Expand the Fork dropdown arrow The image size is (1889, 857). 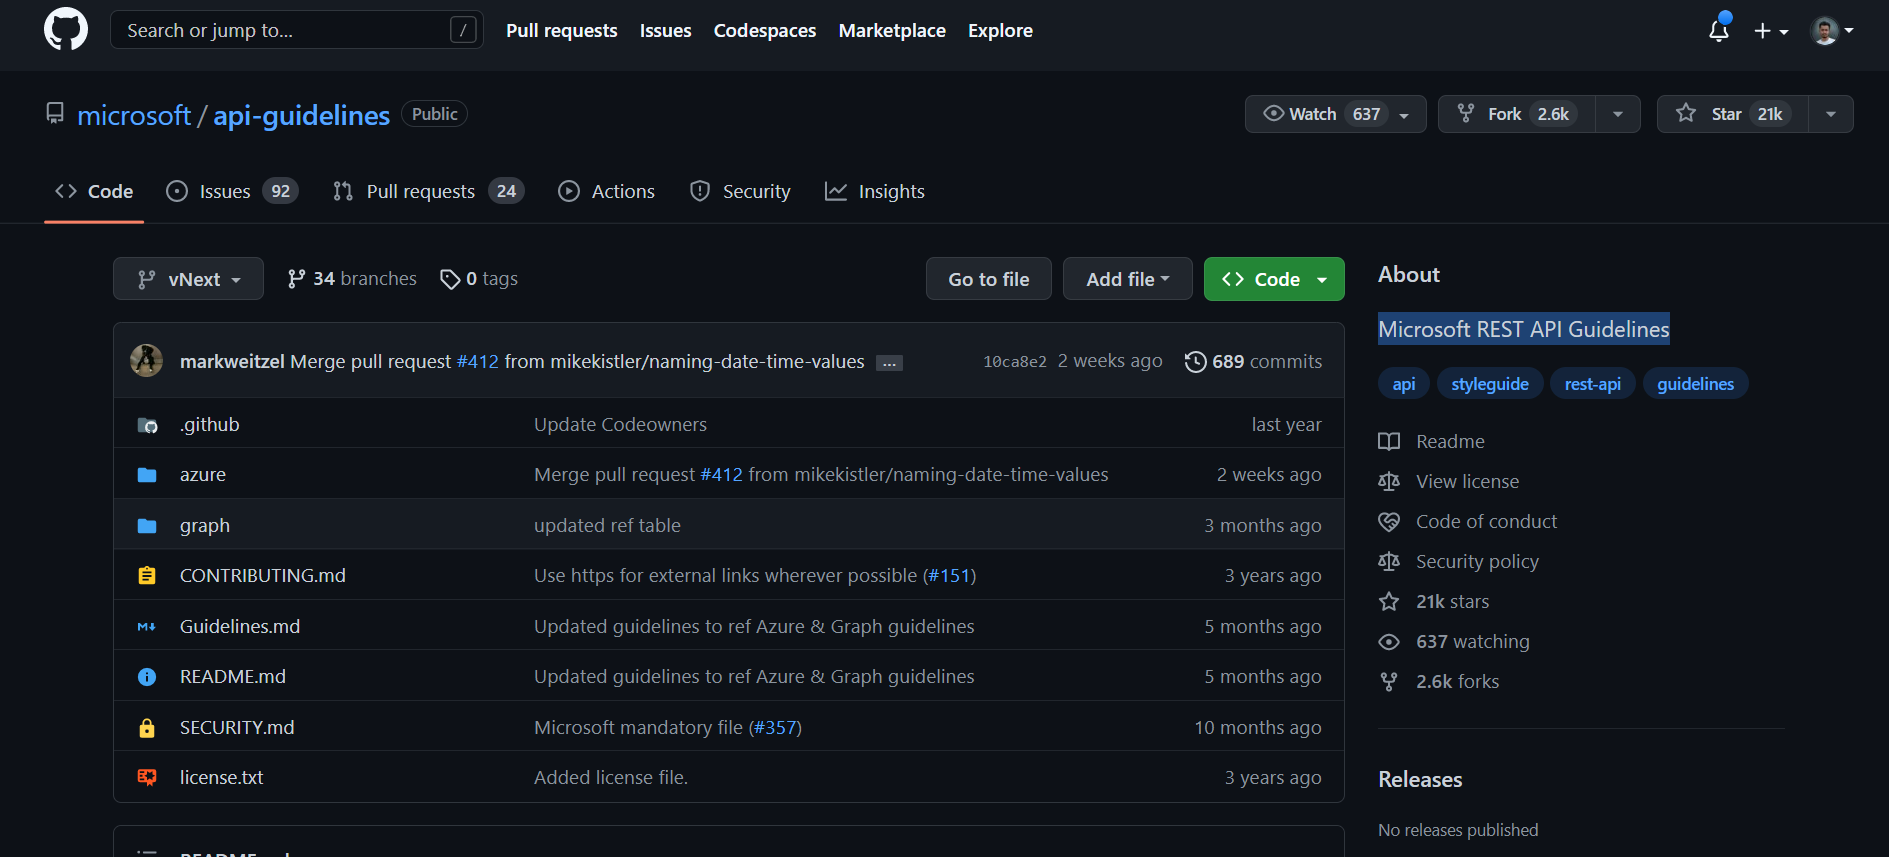tap(1618, 114)
